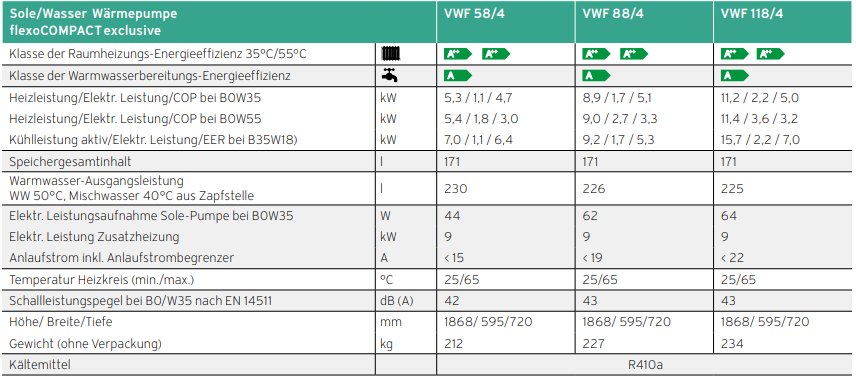Select Schallleistungspegel row label
856x377 pixels.
[x=141, y=301]
